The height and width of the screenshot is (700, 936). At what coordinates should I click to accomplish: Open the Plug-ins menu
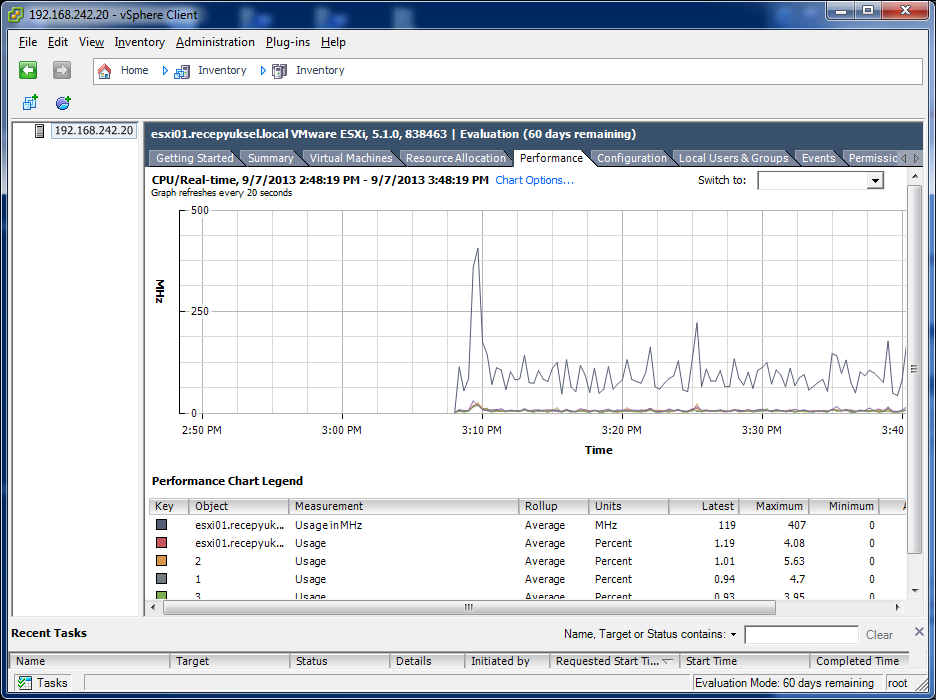coord(288,42)
